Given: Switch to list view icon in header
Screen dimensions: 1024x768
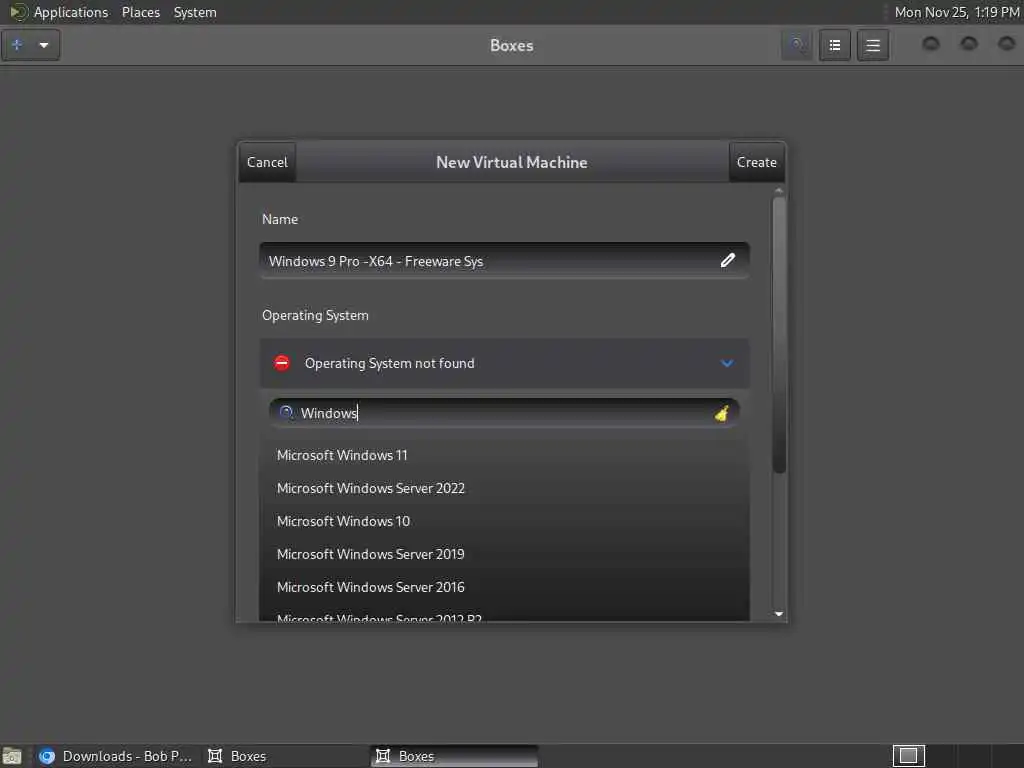Looking at the screenshot, I should (835, 45).
